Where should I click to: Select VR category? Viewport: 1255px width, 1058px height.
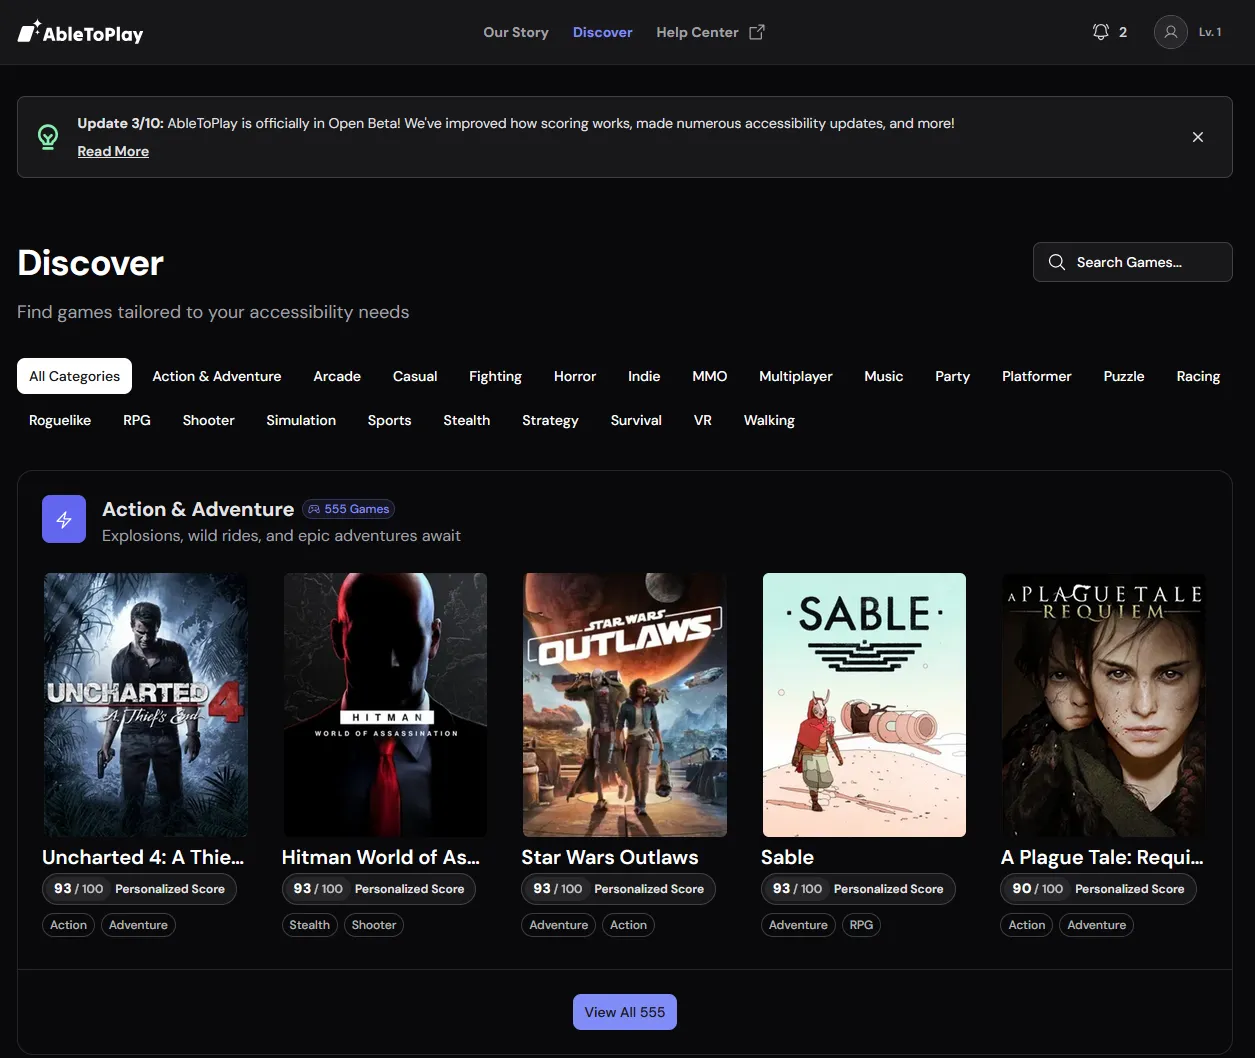703,420
